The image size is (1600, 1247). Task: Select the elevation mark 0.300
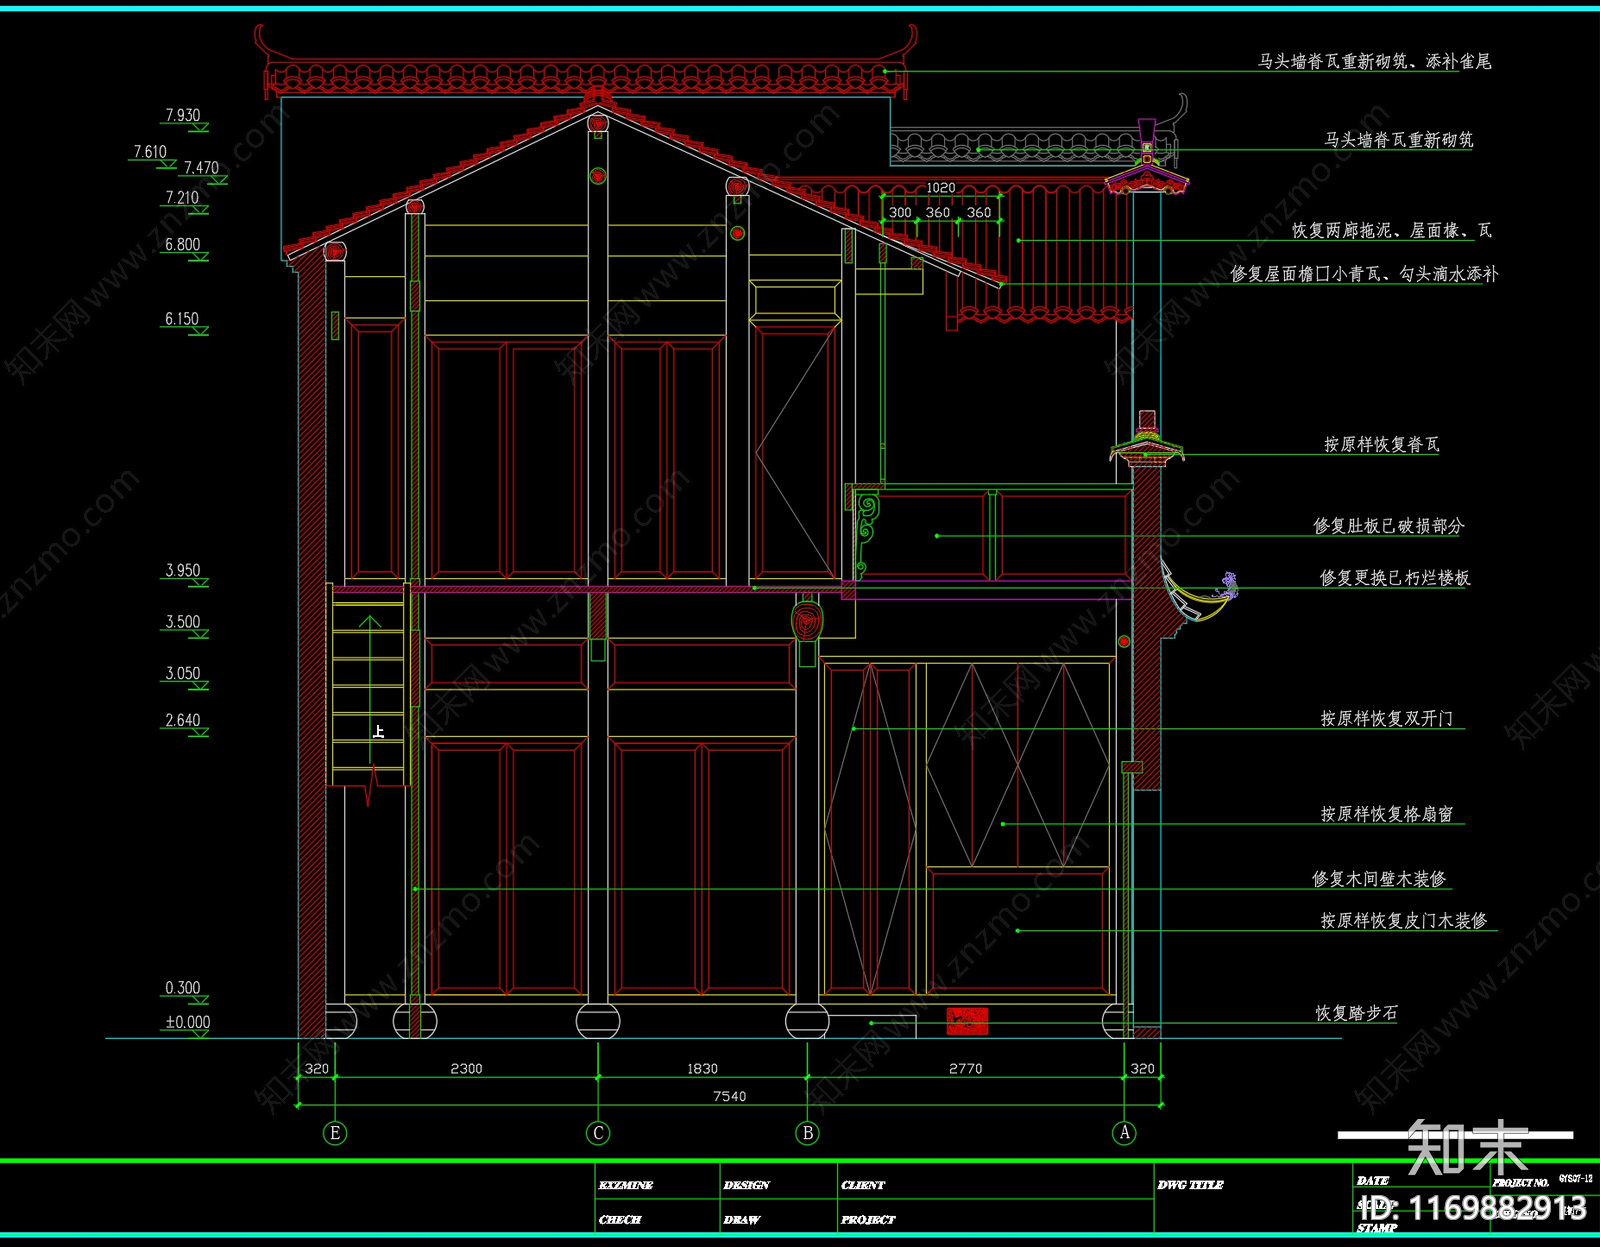click(x=183, y=988)
